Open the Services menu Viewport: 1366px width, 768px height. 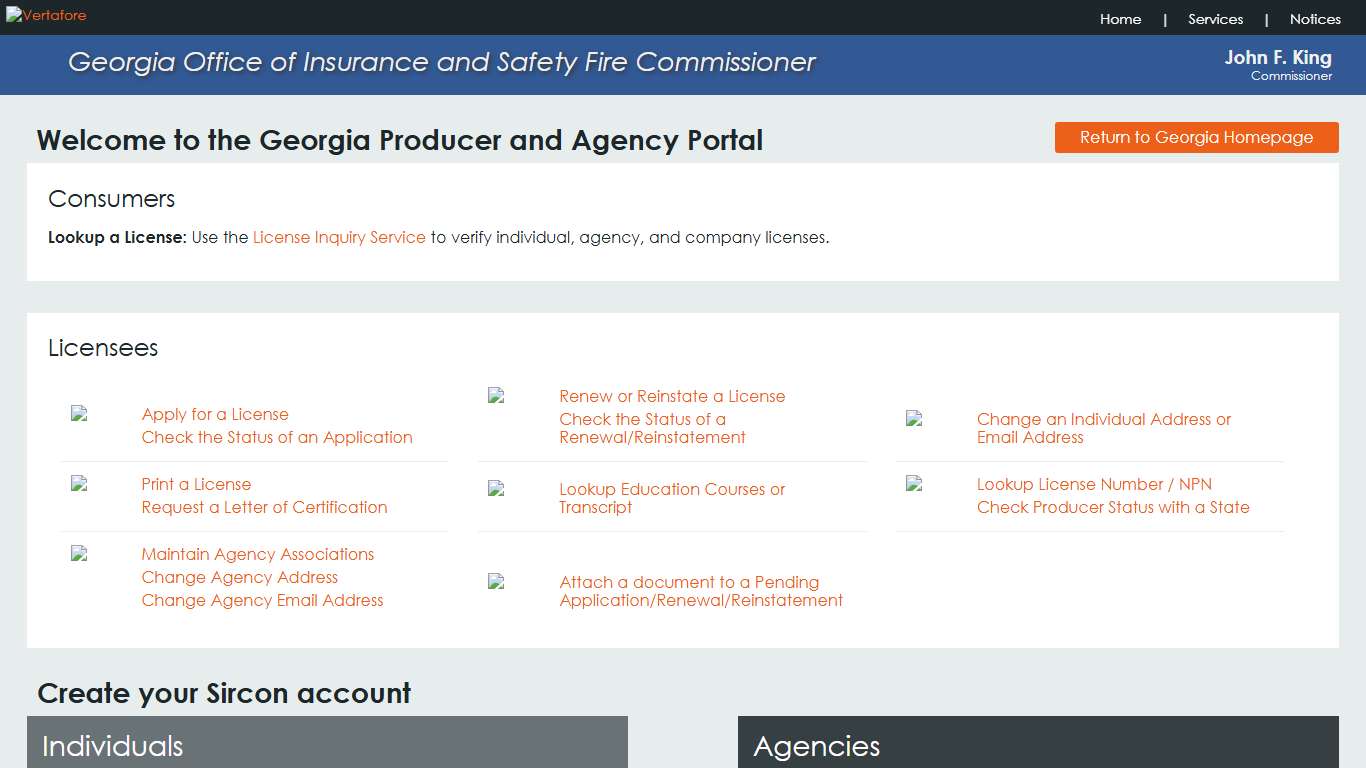(1215, 19)
